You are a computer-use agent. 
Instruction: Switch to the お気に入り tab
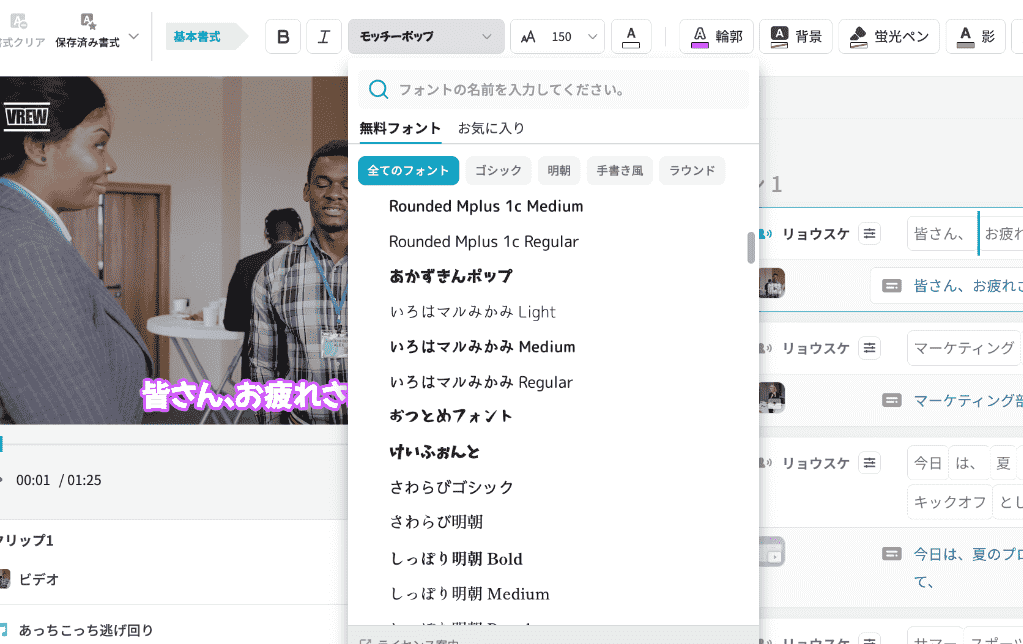491,129
